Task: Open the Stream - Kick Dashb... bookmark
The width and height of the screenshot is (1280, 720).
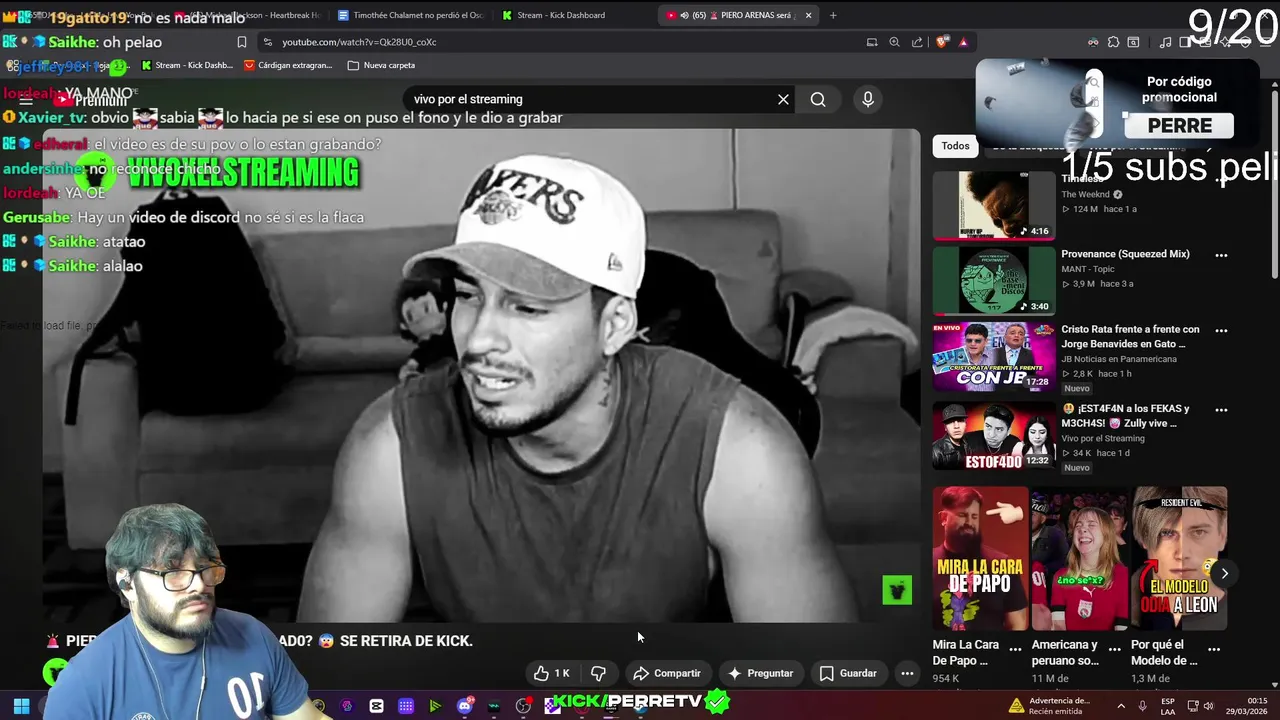Action: coord(187,65)
